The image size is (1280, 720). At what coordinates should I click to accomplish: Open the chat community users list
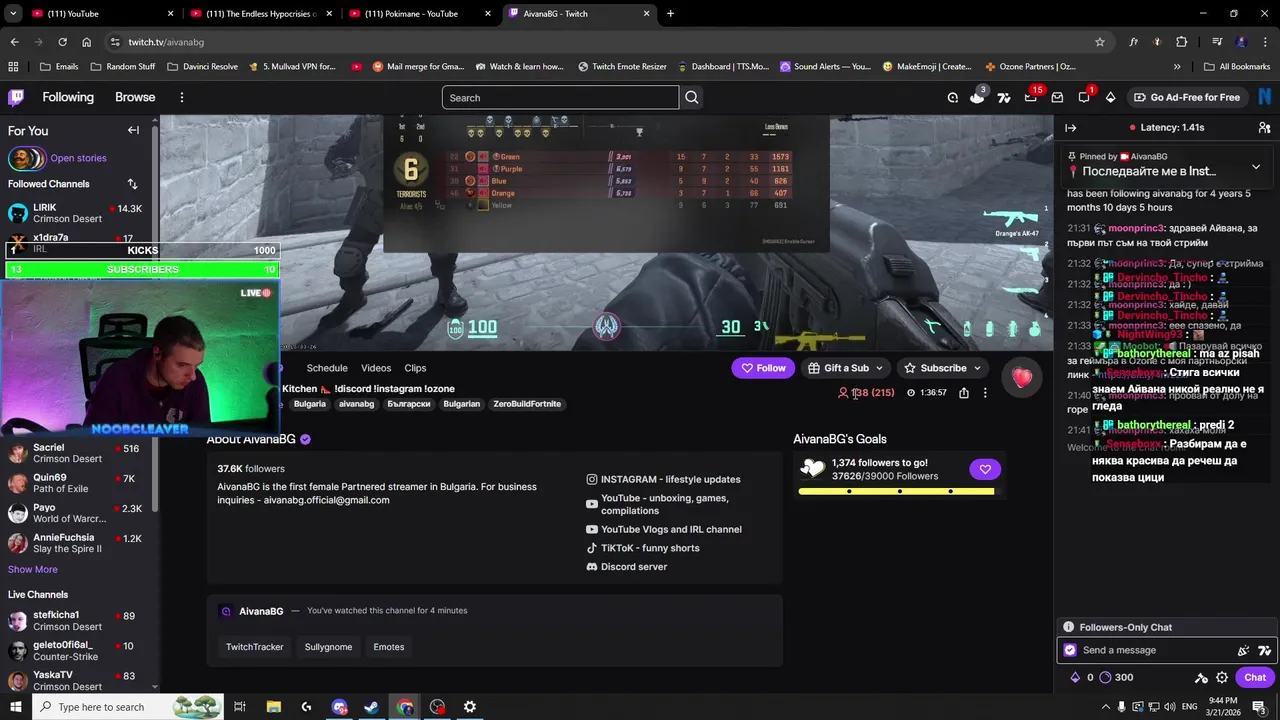1264,128
